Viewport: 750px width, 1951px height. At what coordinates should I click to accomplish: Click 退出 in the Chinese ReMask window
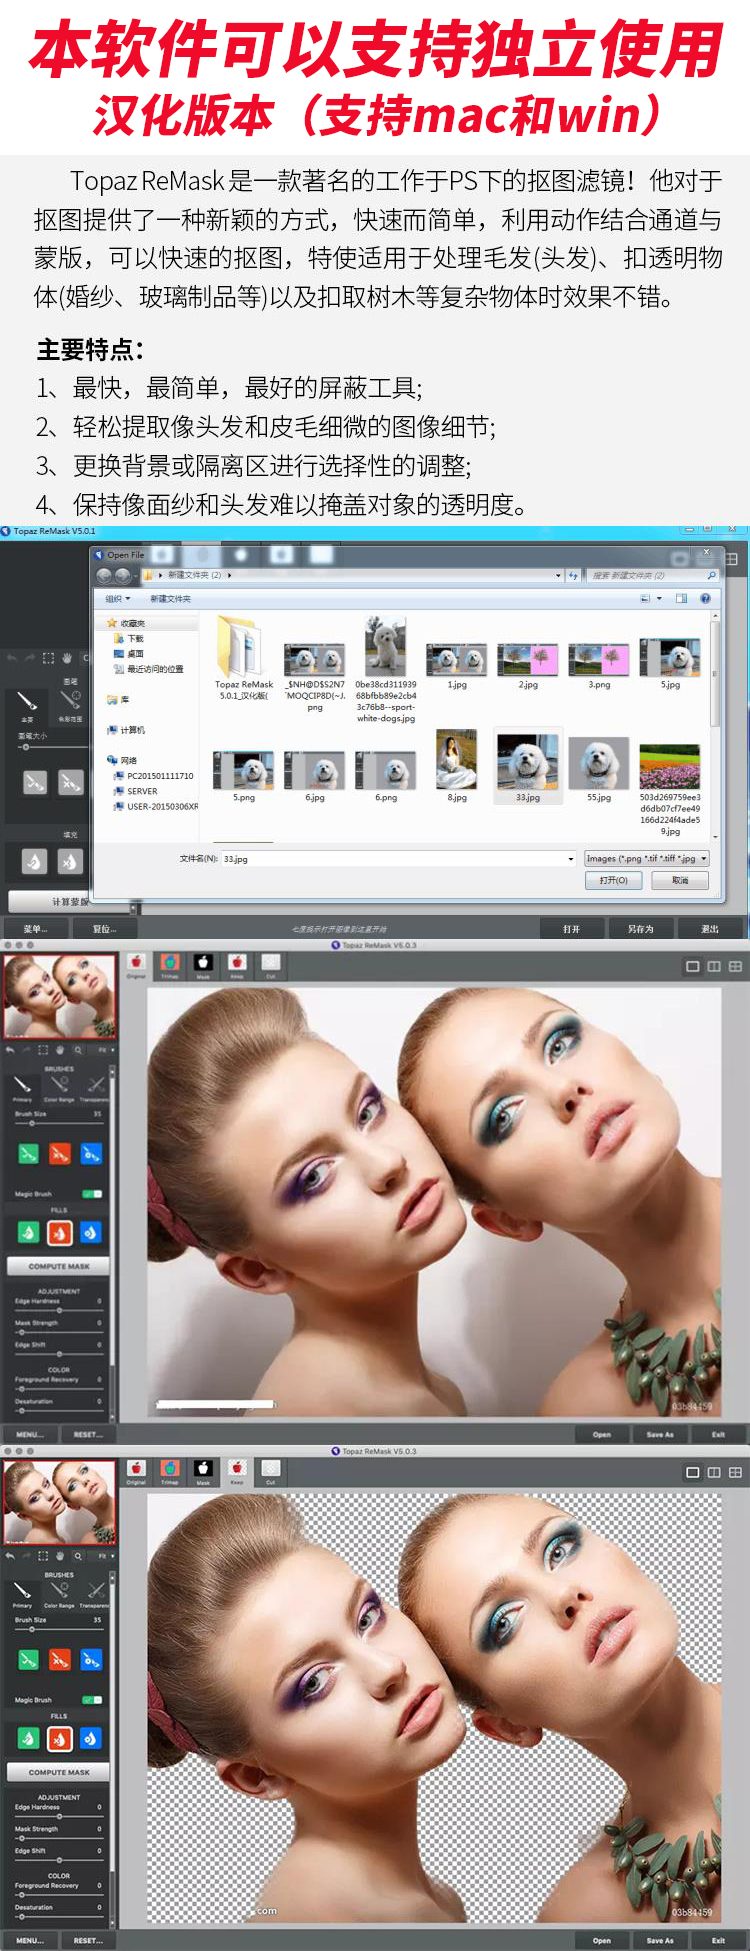[710, 929]
